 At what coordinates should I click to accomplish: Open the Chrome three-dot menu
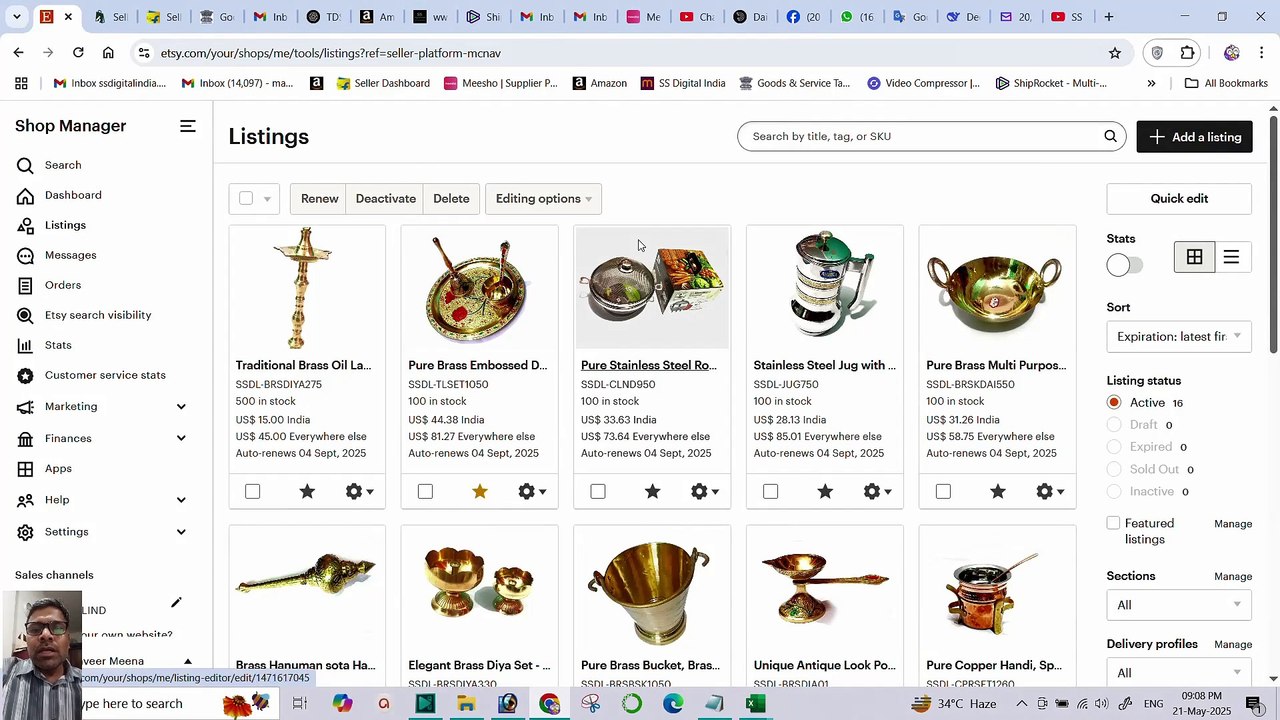click(1261, 53)
